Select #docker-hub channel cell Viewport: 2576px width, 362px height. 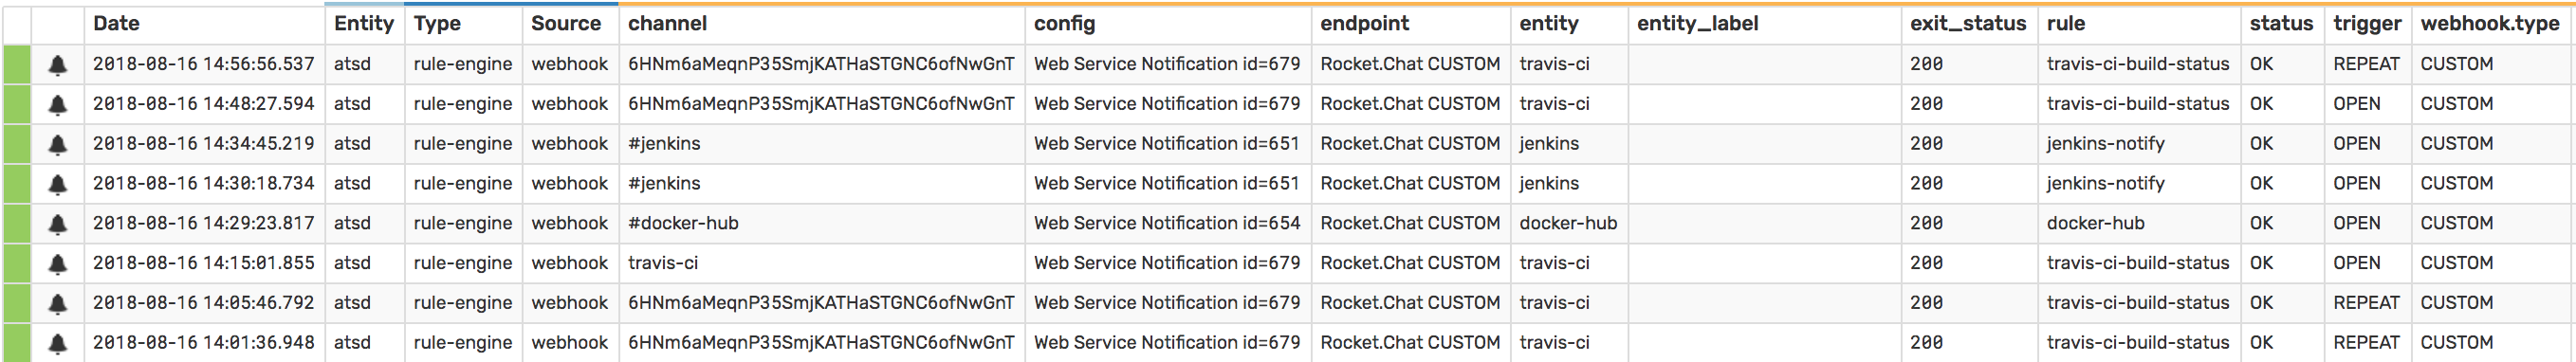683,223
